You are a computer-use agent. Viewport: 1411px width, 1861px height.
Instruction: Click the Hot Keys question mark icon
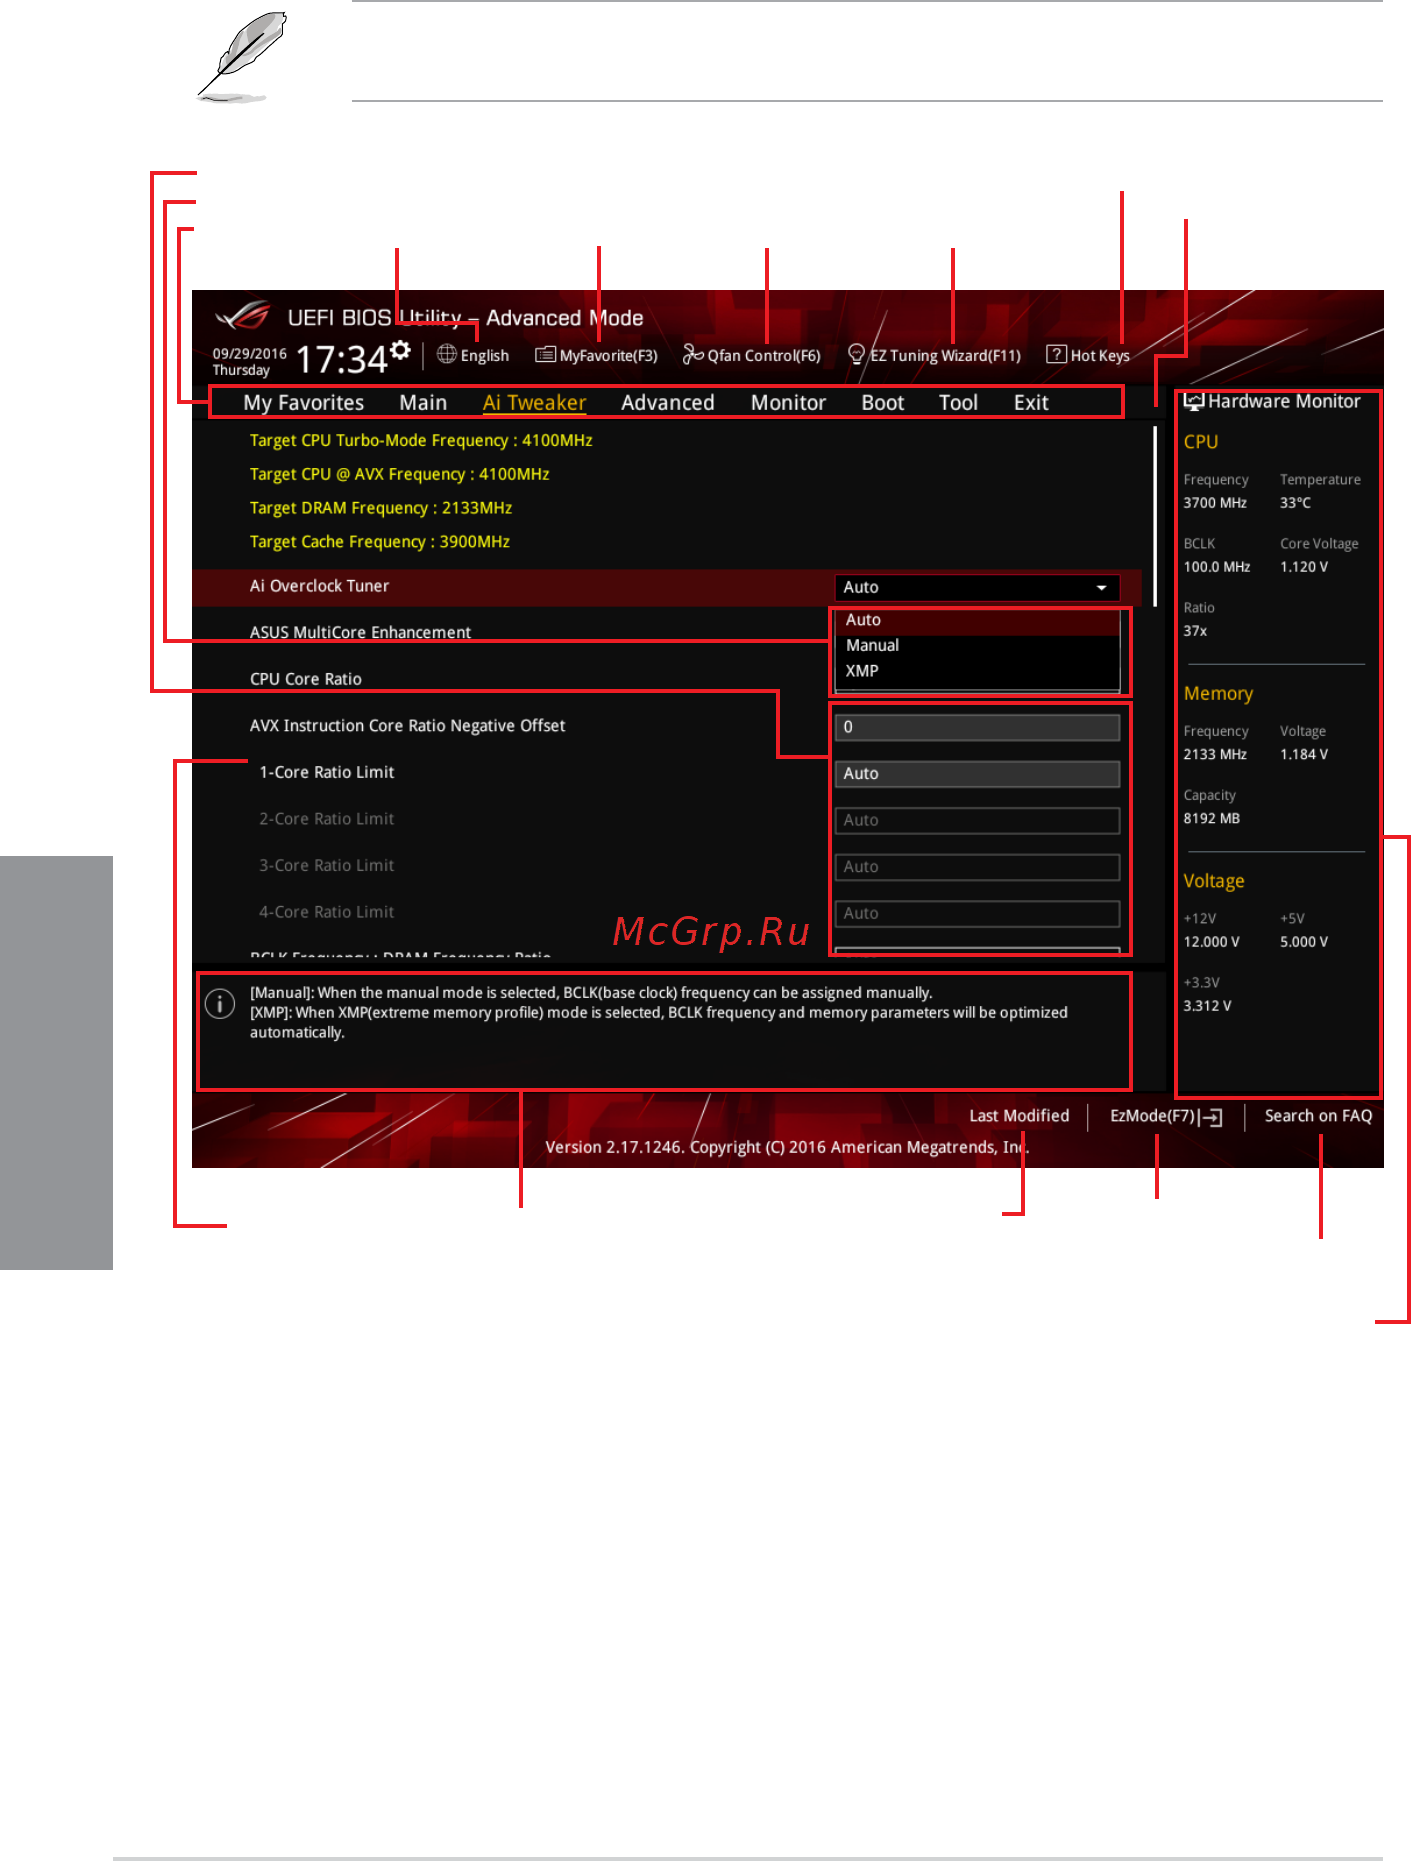click(1056, 354)
